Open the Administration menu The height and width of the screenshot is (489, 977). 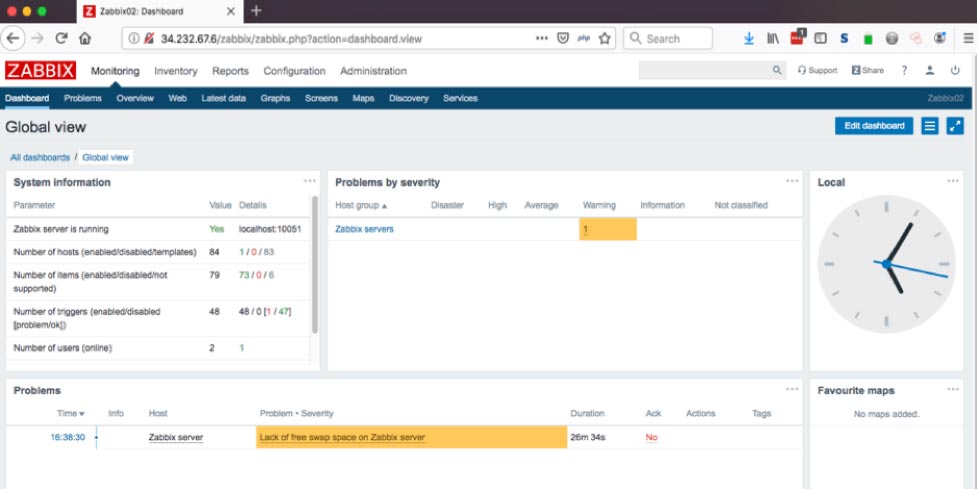tap(373, 71)
